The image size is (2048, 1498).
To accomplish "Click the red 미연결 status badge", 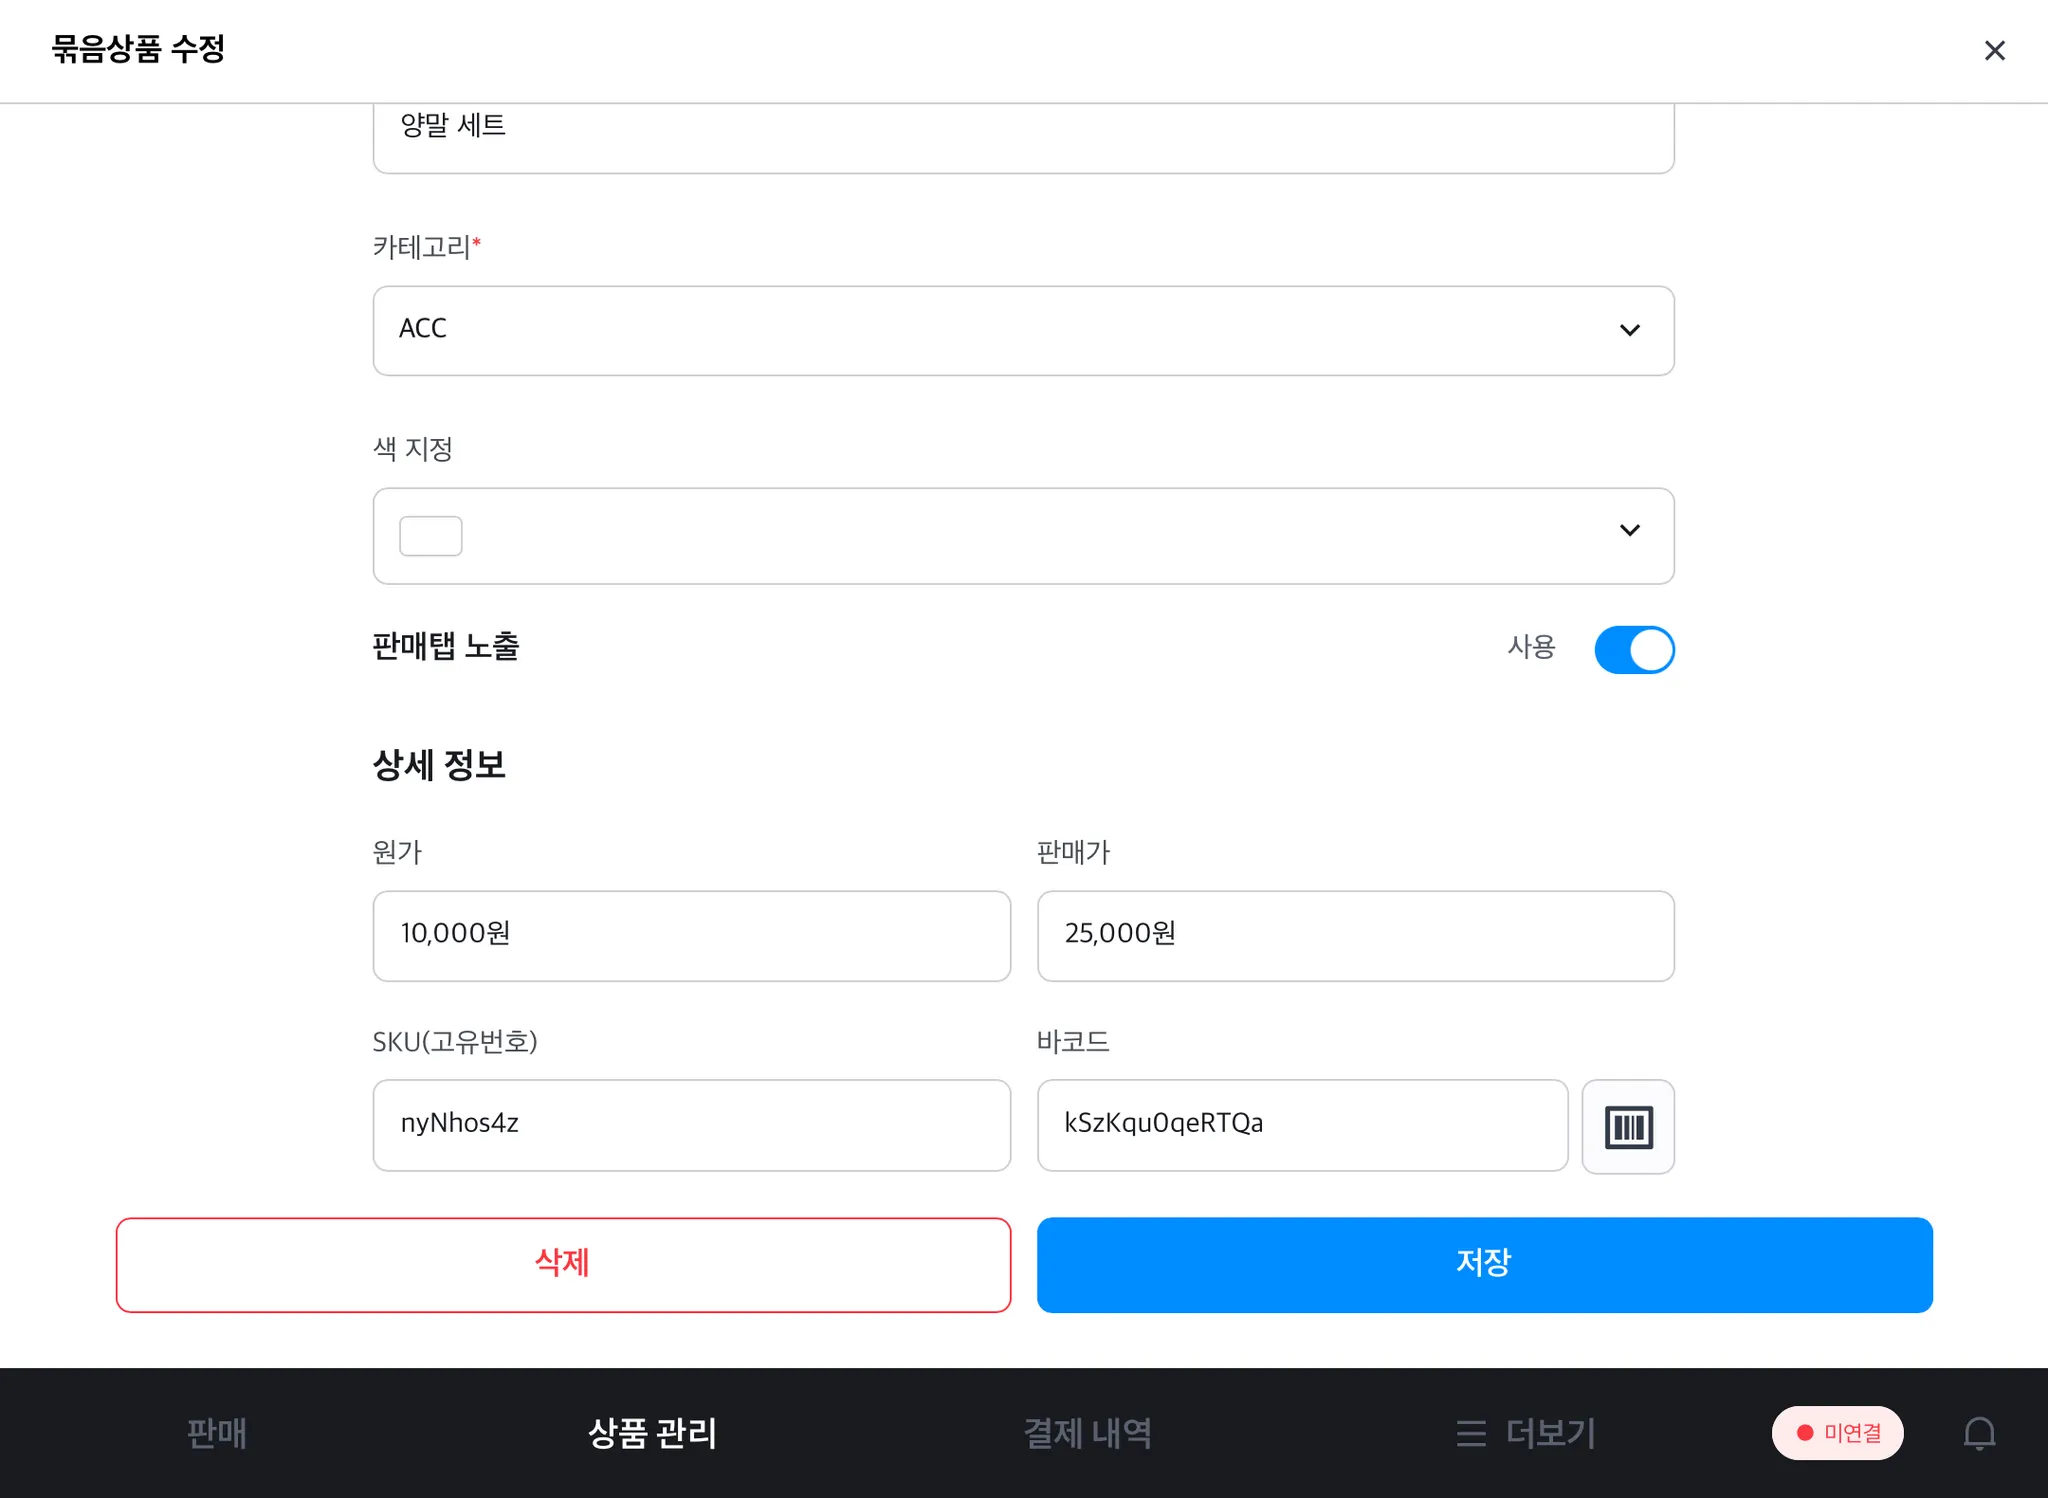I will (1837, 1433).
